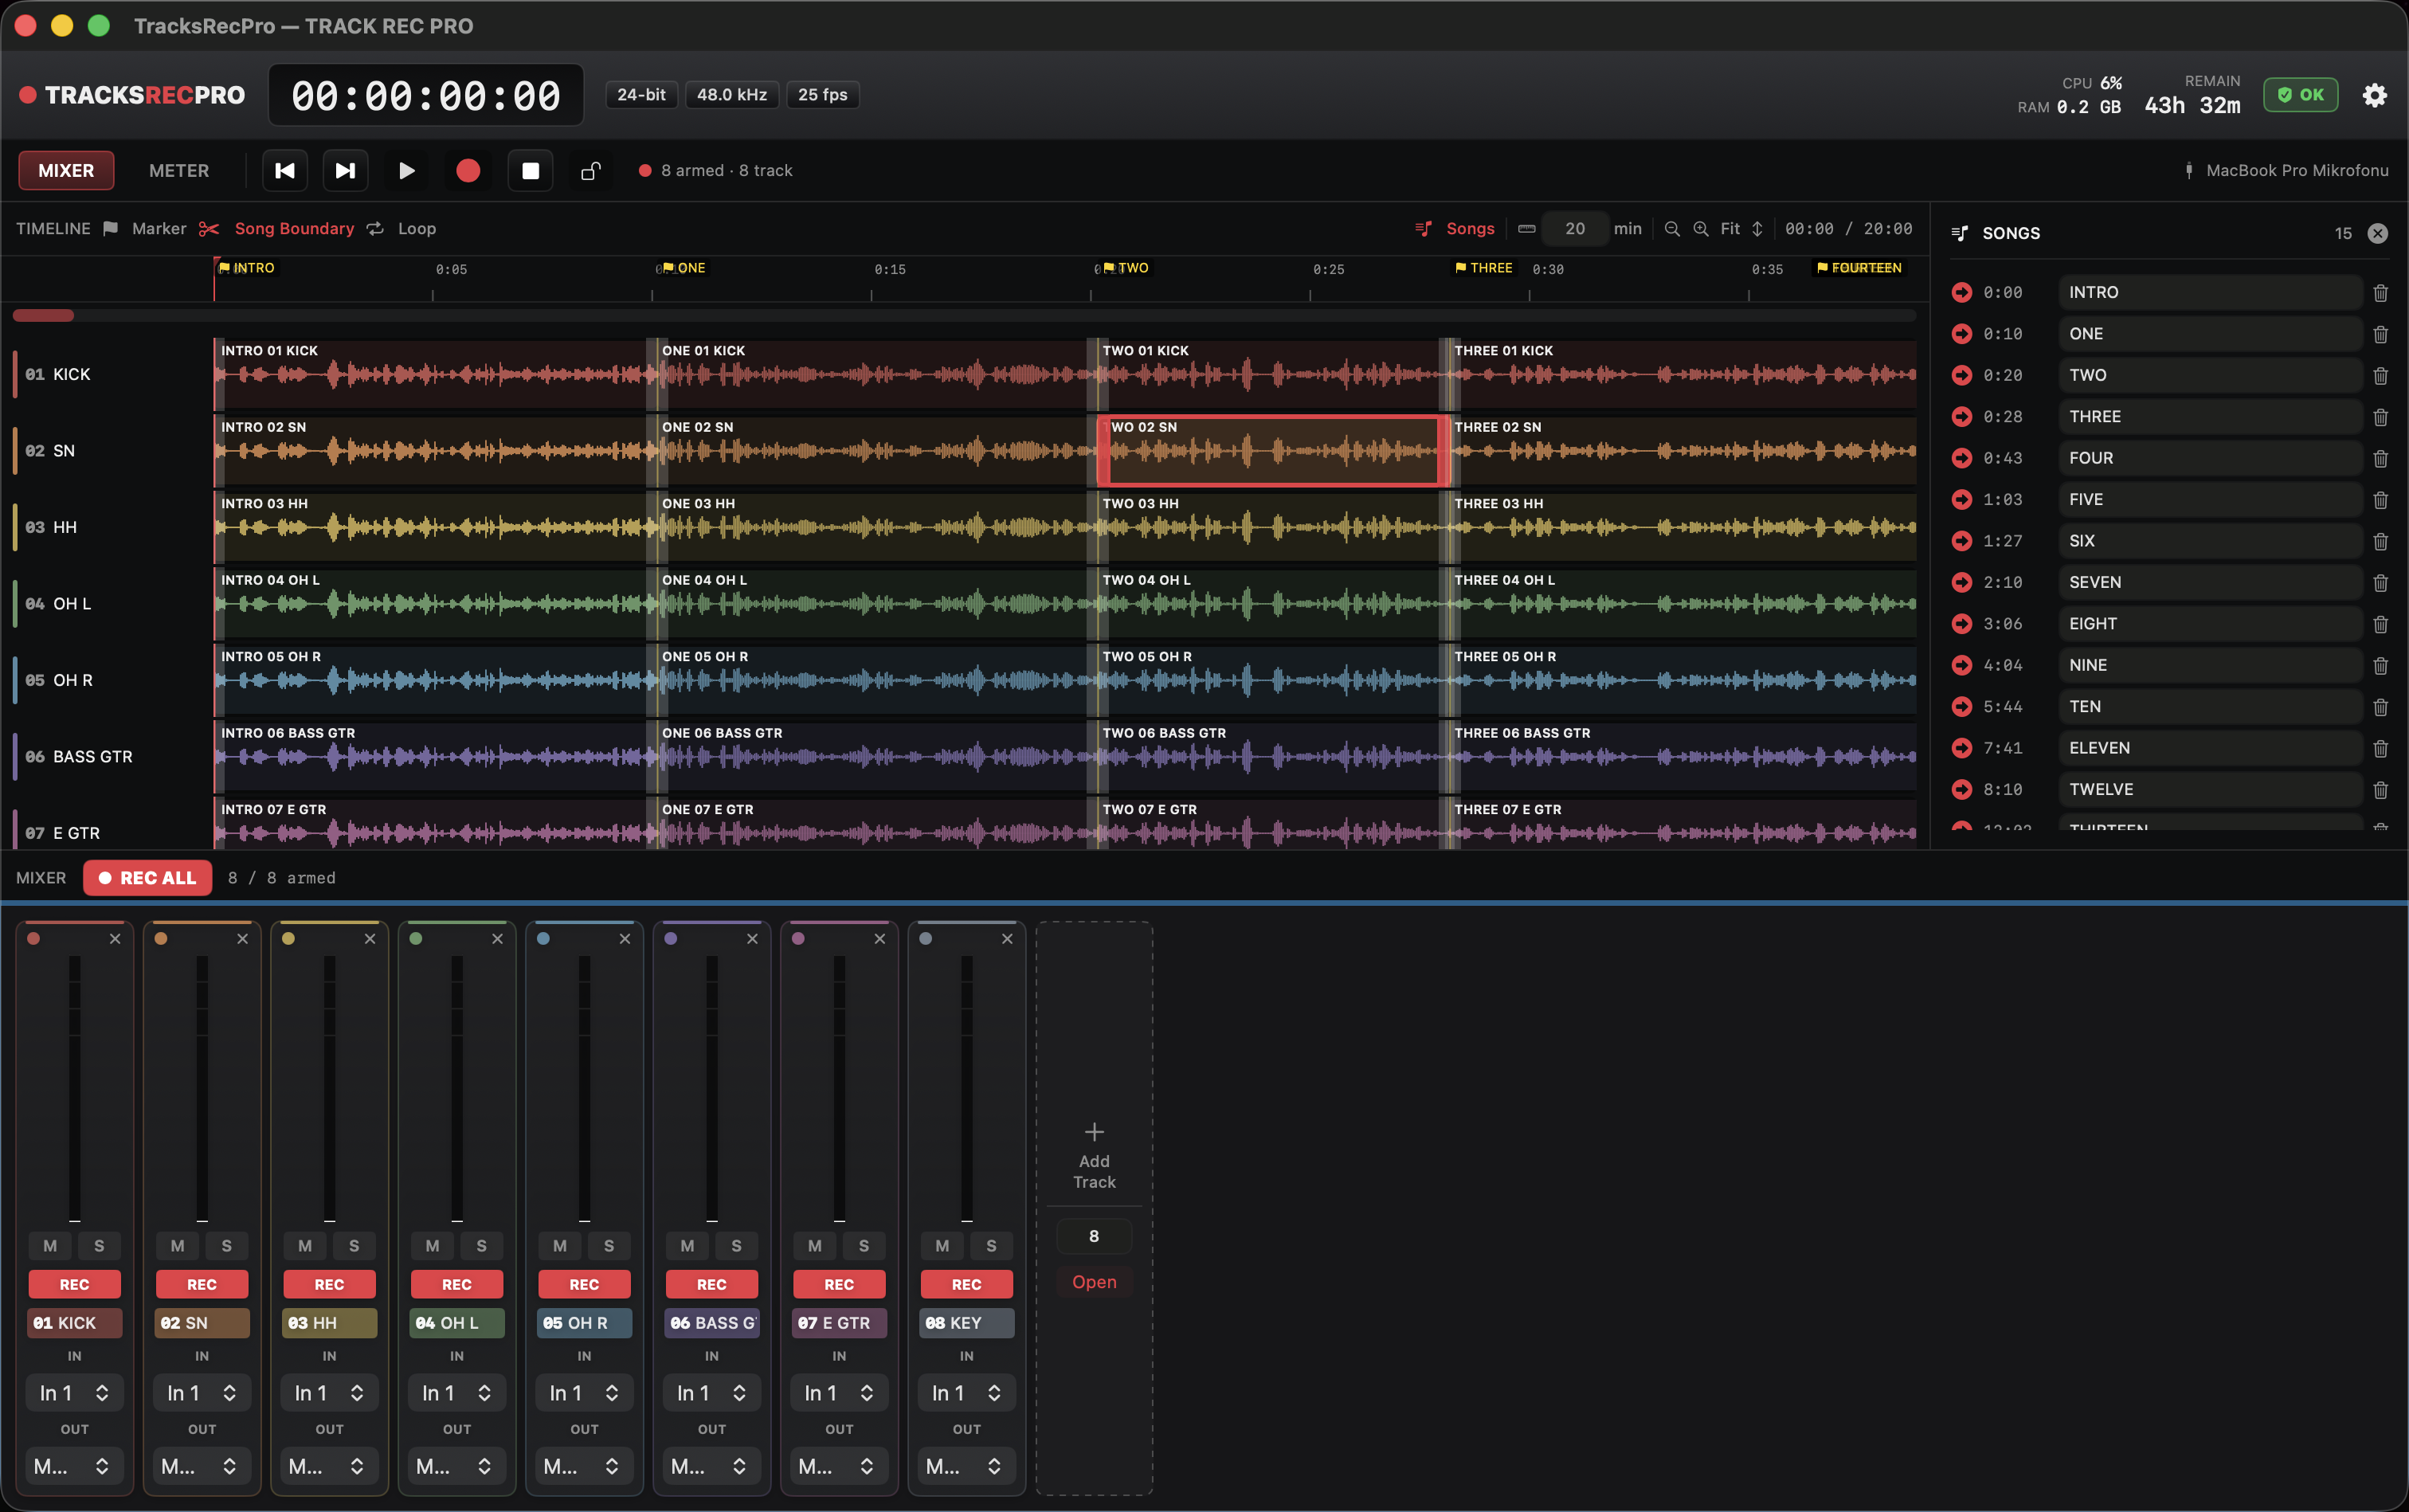Mute the 03 HH channel

coord(305,1246)
